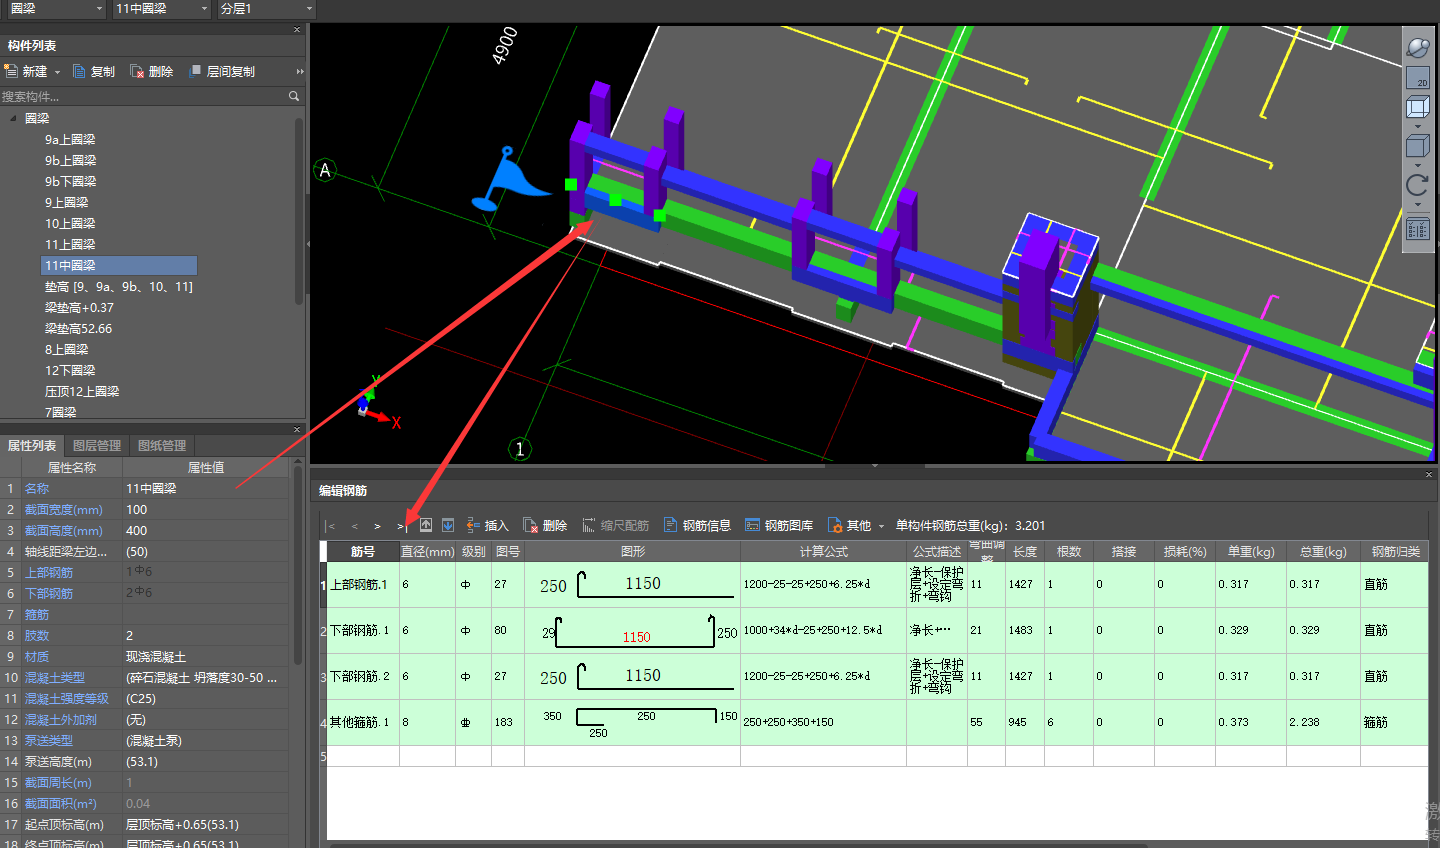Move the rebar row up
The width and height of the screenshot is (1440, 848).
click(x=426, y=525)
